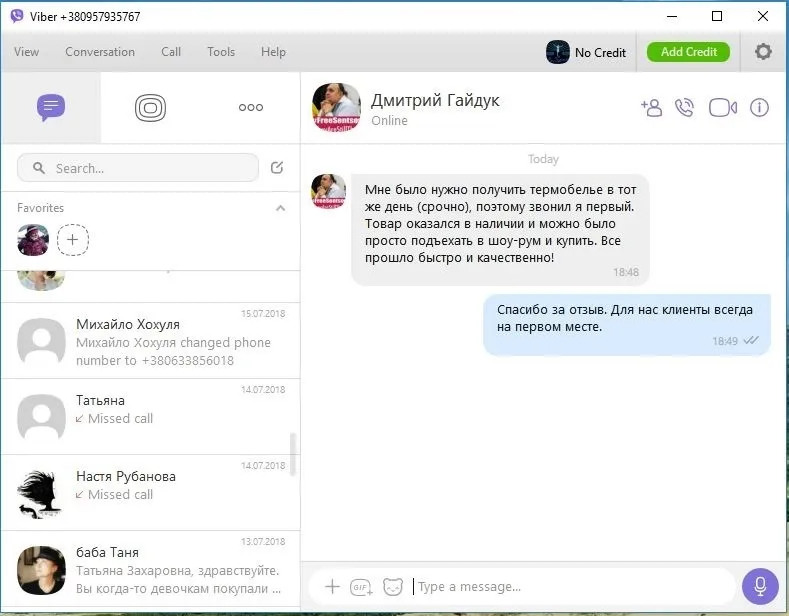This screenshot has height=616, width=789.
Task: Click Настя Рубанова's avatar picture
Action: pos(41,494)
